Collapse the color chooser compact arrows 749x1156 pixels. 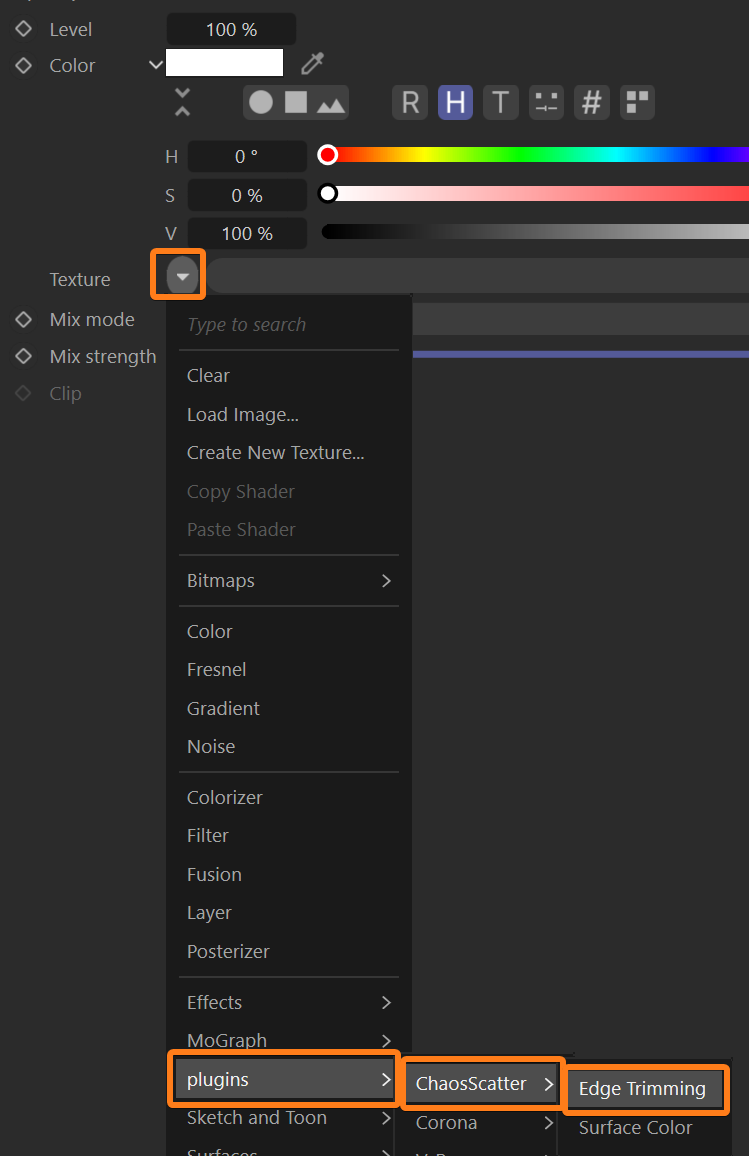tap(182, 102)
